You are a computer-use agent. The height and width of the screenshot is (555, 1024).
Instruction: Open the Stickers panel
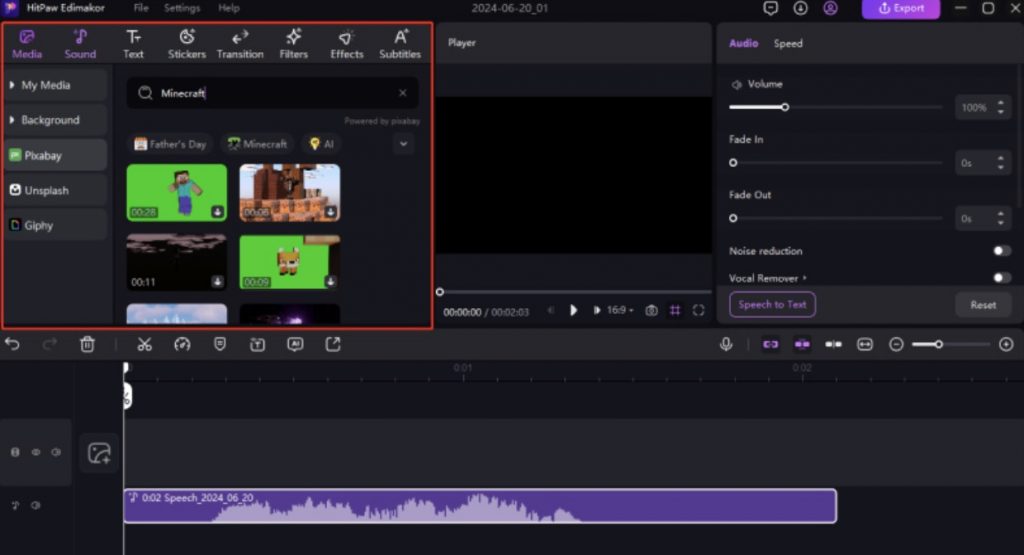pos(186,44)
